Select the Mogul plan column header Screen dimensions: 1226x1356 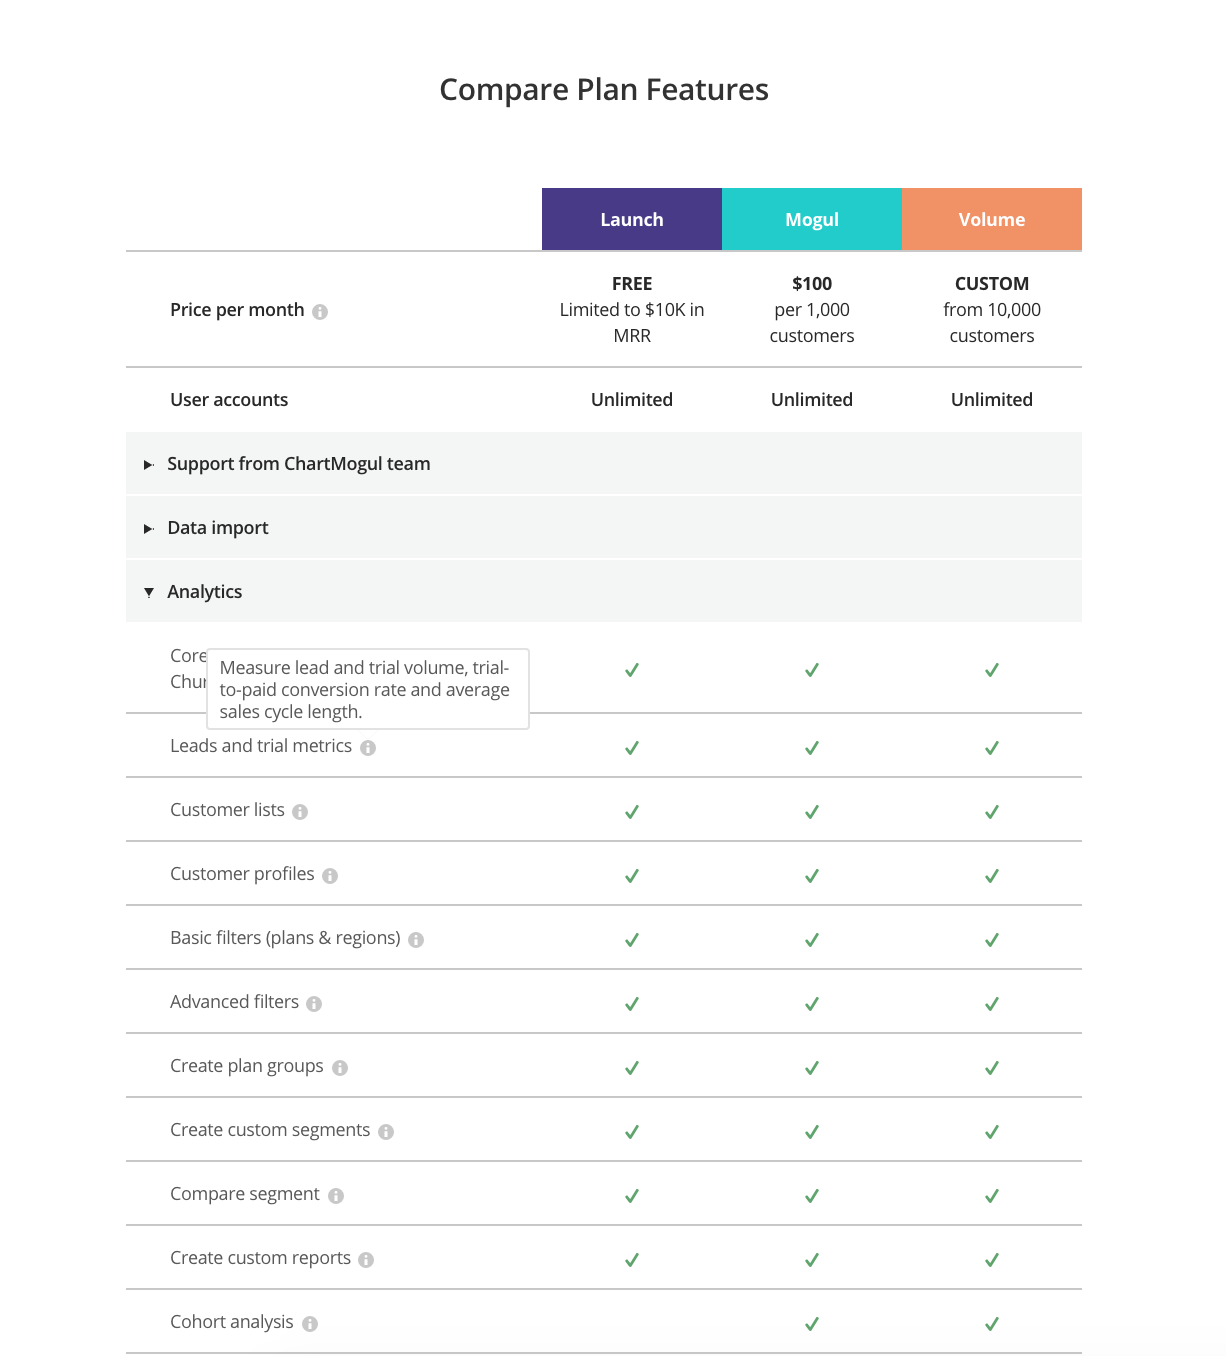click(x=812, y=219)
